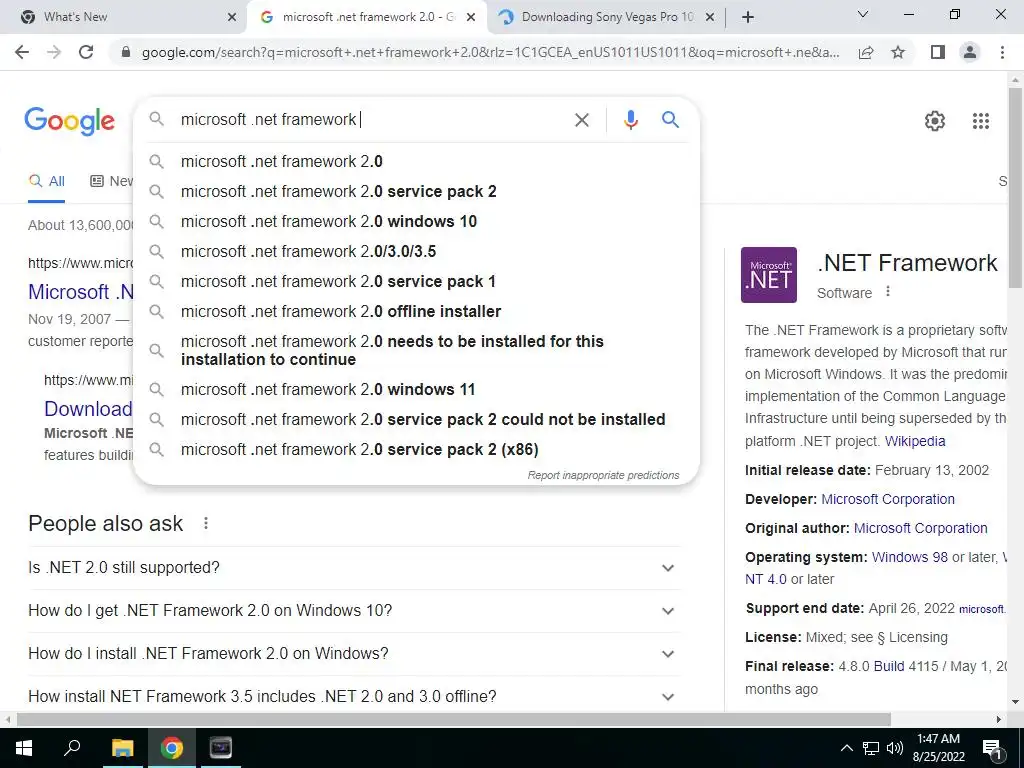Screen dimensions: 1024x768
Task: Open Windows Start menu
Action: coord(23,748)
